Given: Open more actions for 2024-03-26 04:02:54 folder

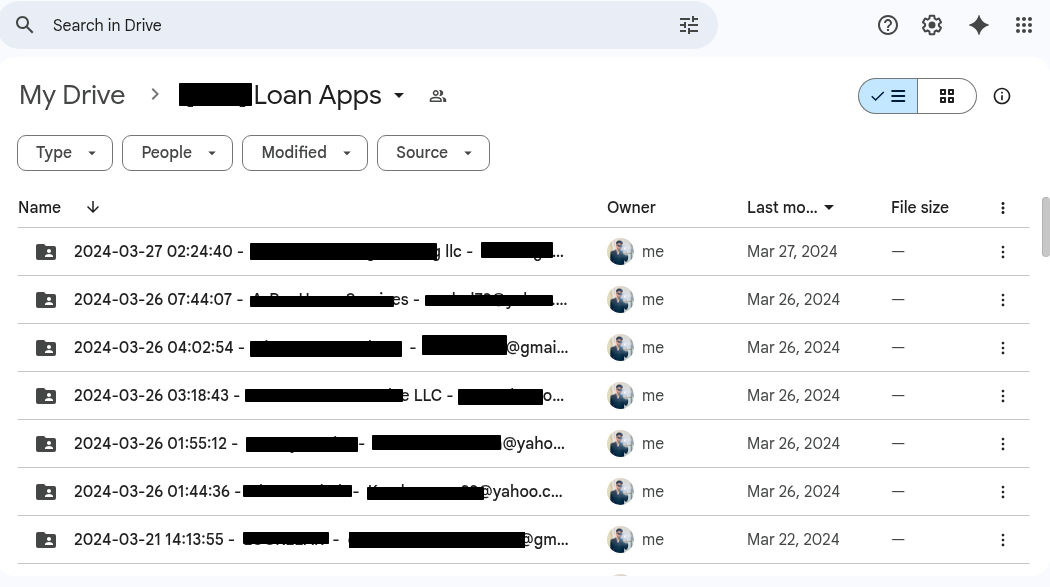Looking at the screenshot, I should (1002, 348).
